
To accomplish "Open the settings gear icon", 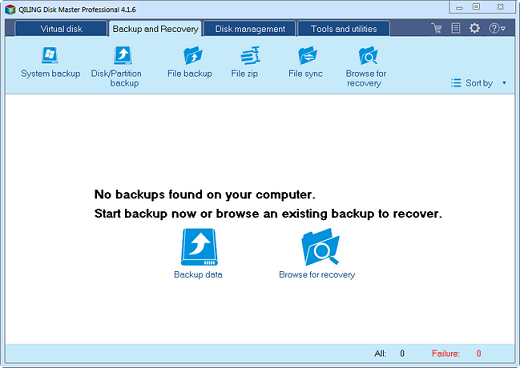I will (x=475, y=28).
